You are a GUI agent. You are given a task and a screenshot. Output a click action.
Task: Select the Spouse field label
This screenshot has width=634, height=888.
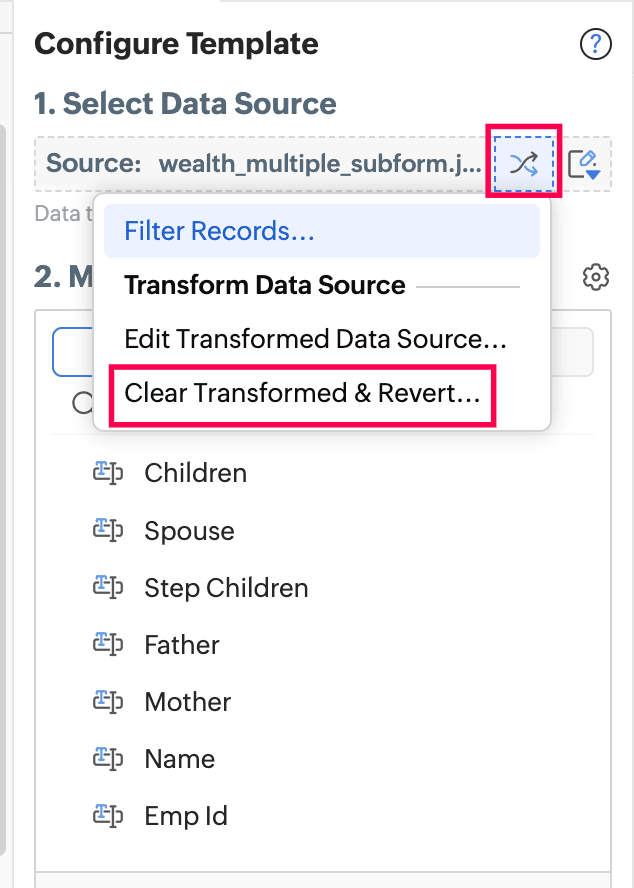click(189, 531)
